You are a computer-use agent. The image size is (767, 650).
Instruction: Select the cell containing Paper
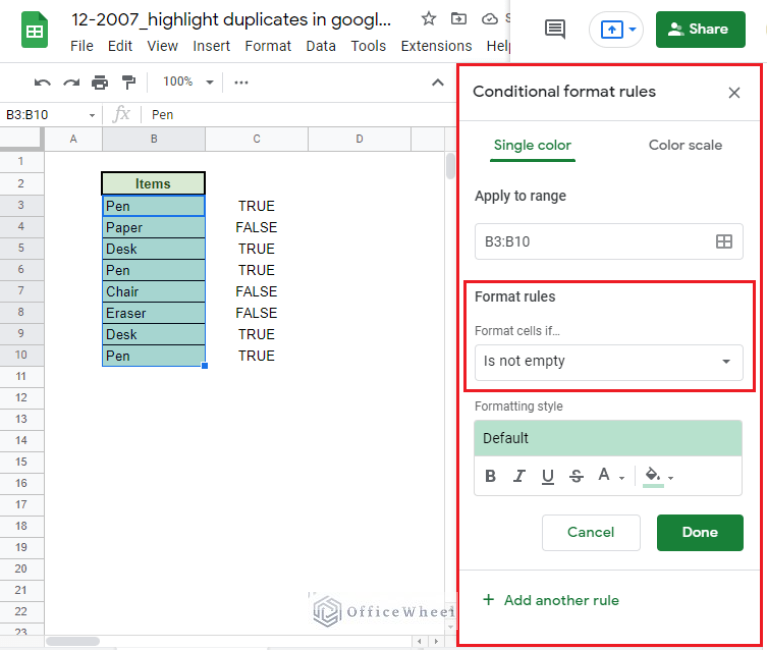pyautogui.click(x=154, y=227)
